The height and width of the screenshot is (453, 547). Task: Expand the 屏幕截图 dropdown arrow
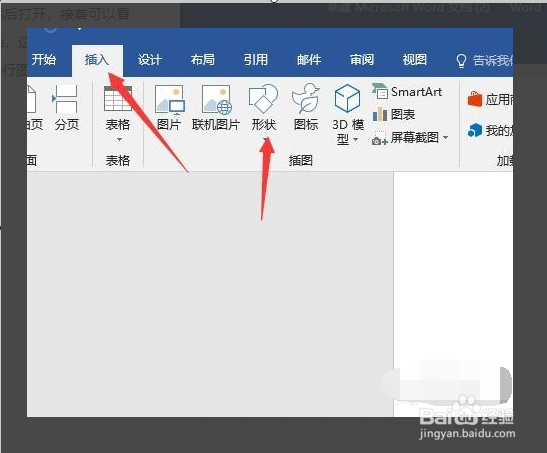point(445,137)
